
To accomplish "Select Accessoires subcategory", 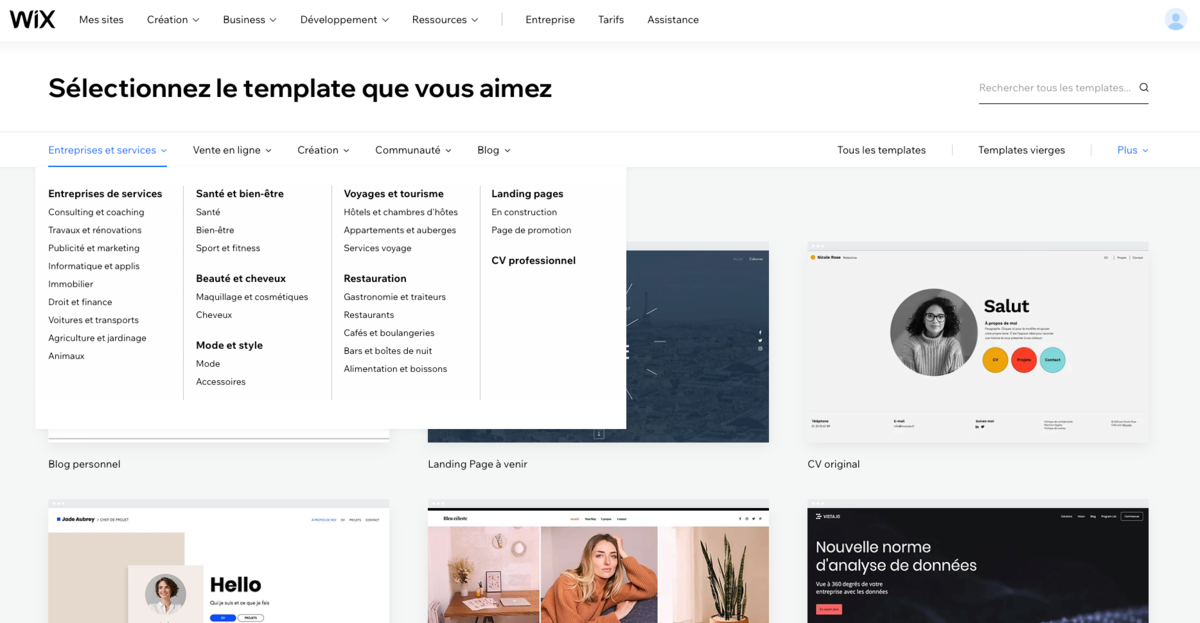I will click(x=221, y=382).
